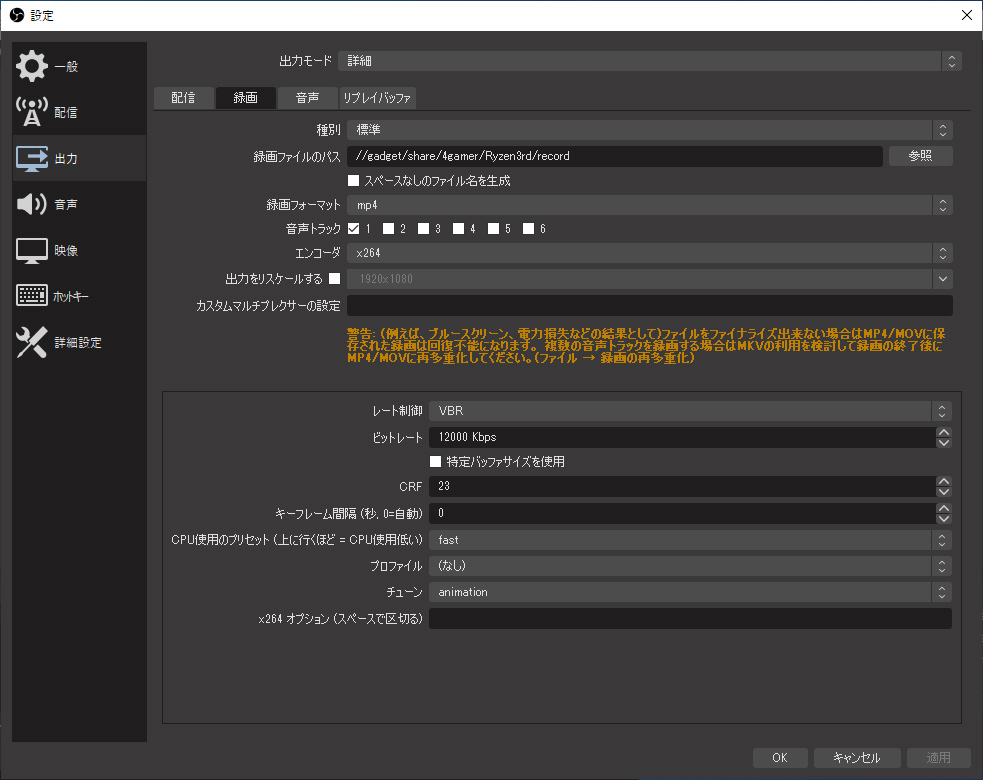Open the レート制御 VBR dropdown
The width and height of the screenshot is (983, 780).
pyautogui.click(x=690, y=411)
